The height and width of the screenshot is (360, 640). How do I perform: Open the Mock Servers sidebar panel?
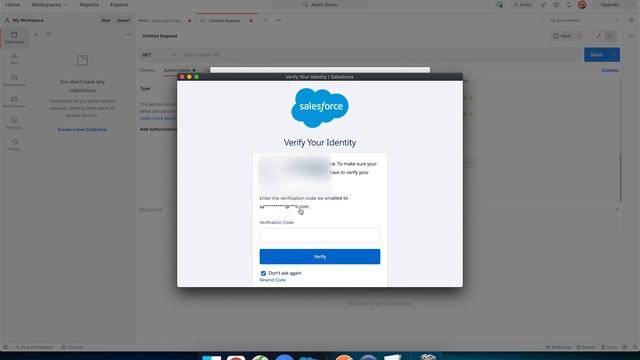pos(14,102)
